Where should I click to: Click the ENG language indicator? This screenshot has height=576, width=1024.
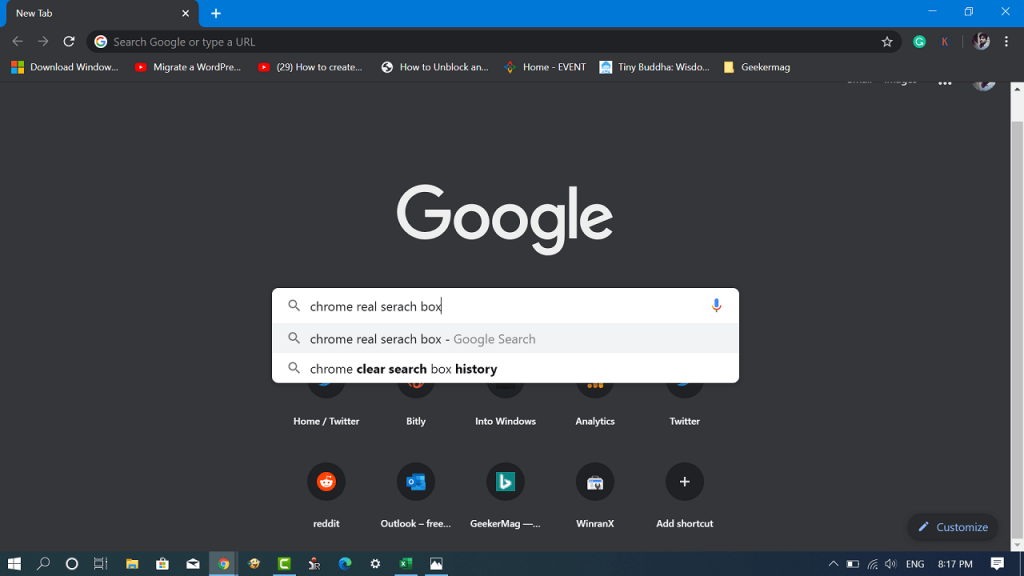point(915,564)
